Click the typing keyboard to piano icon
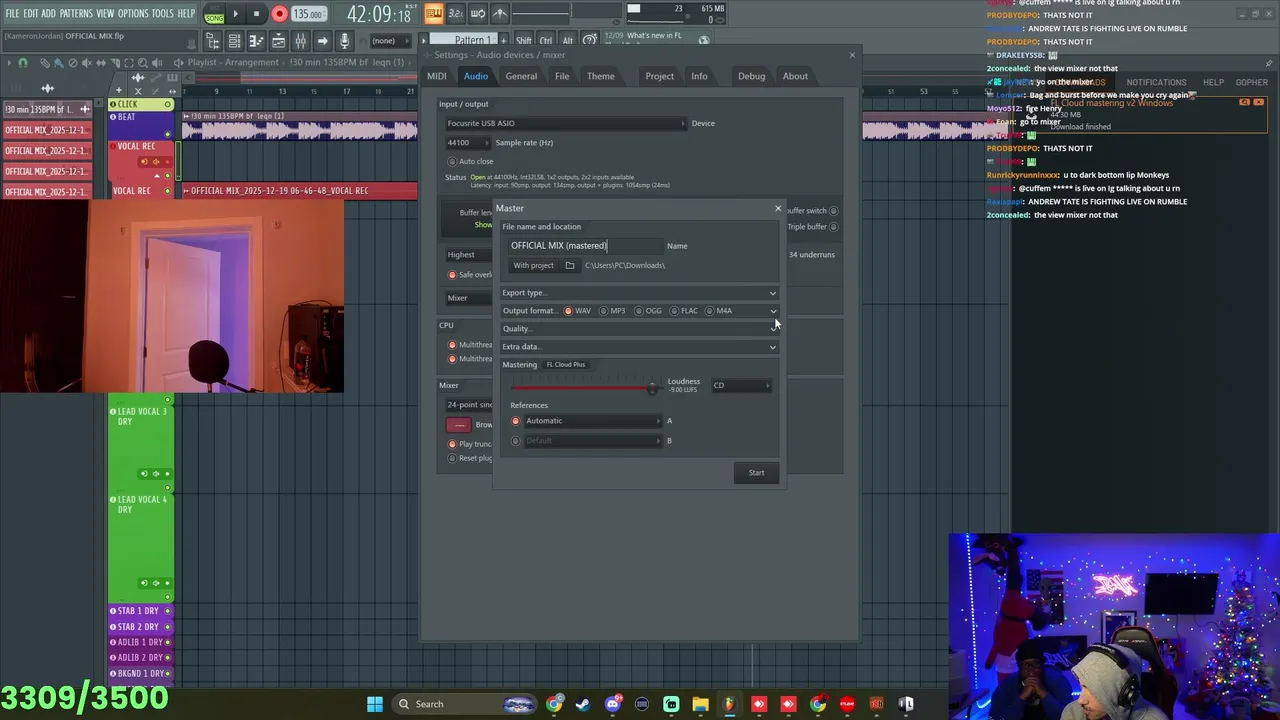 coord(433,13)
